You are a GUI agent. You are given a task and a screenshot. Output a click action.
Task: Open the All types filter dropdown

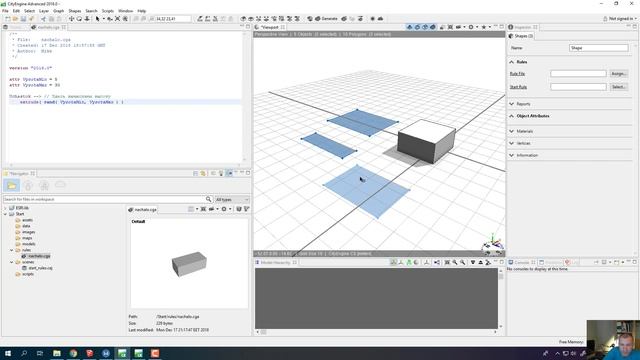pyautogui.click(x=232, y=200)
